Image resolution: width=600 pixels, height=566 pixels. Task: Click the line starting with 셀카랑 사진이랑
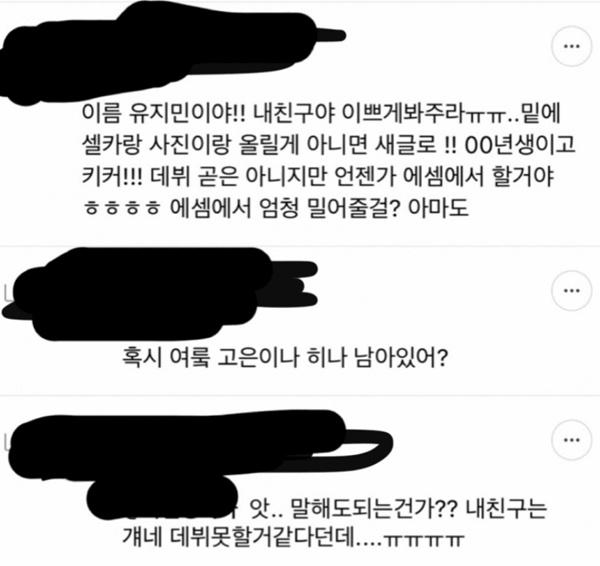tap(328, 145)
